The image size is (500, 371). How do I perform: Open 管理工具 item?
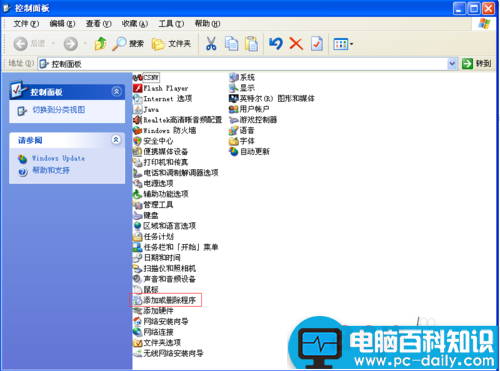[x=153, y=205]
